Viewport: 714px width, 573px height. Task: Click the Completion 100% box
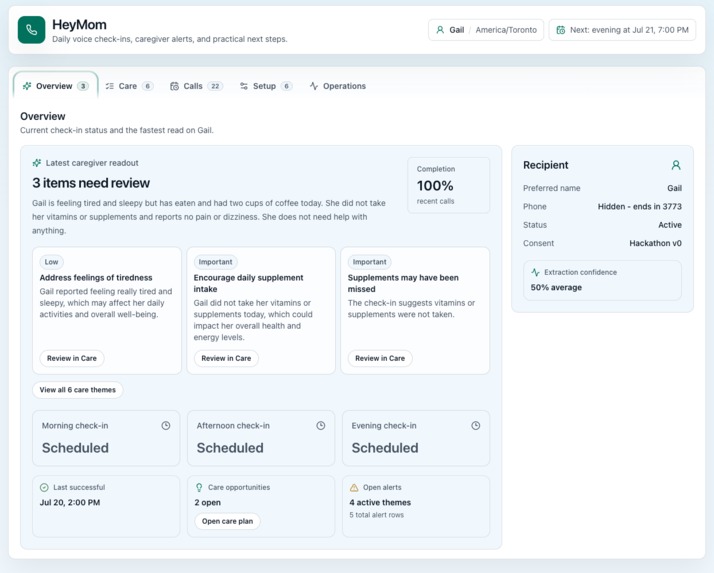(449, 185)
